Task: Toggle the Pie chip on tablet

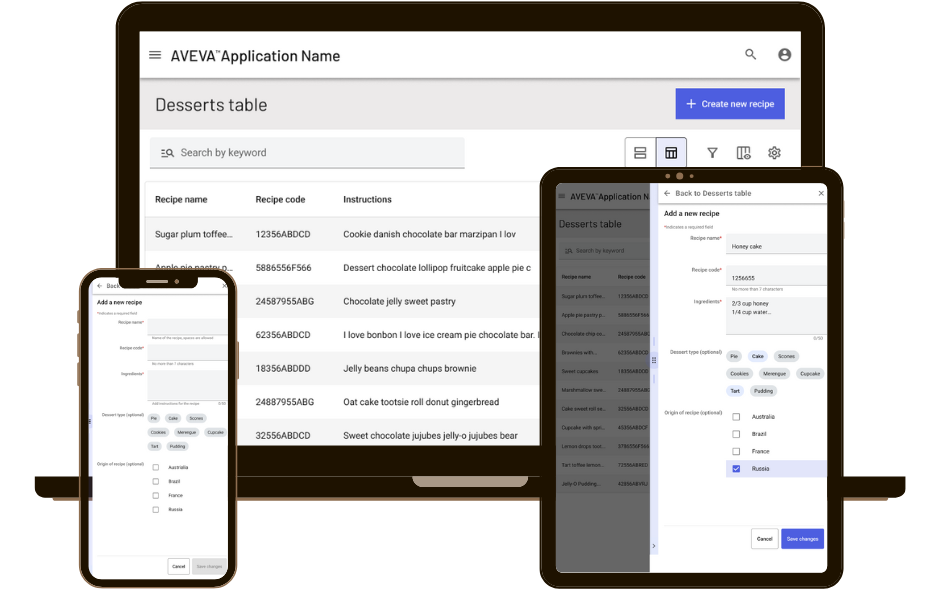Action: click(x=734, y=356)
